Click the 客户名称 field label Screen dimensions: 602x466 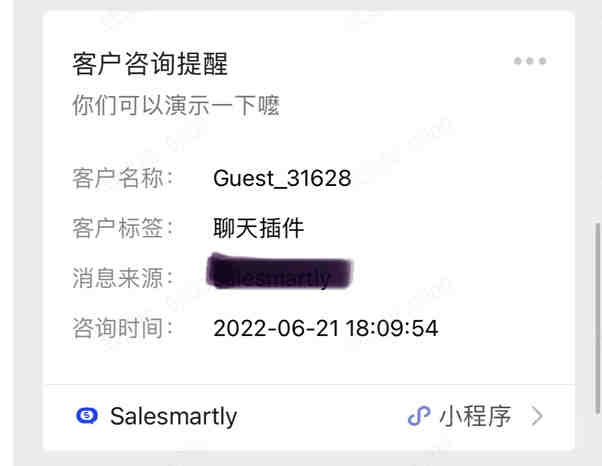(122, 178)
